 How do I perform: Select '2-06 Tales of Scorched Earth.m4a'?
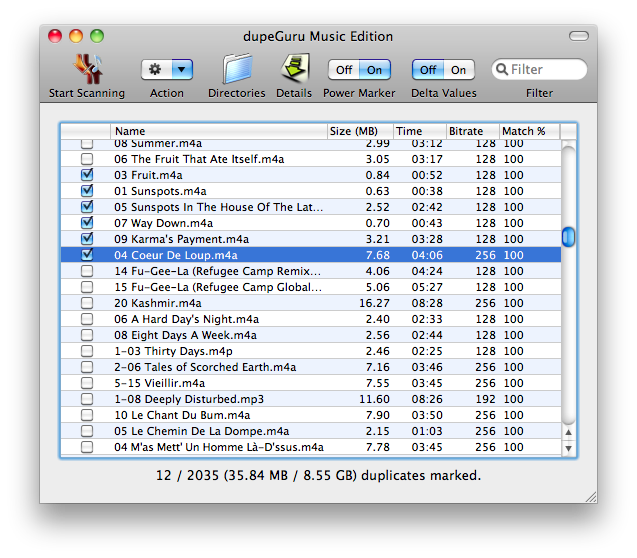point(311,367)
